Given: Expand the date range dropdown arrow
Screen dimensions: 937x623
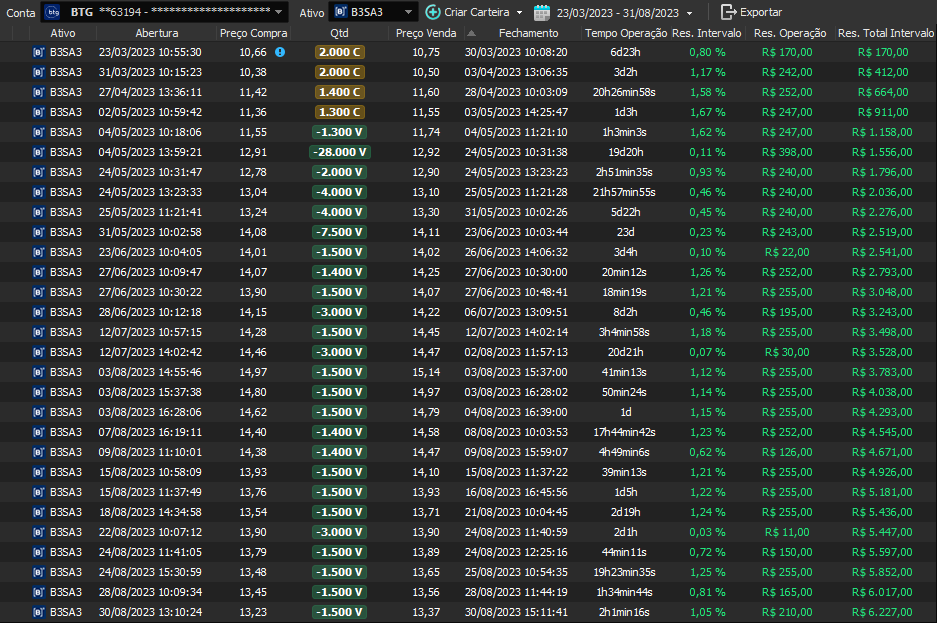Looking at the screenshot, I should (x=689, y=13).
